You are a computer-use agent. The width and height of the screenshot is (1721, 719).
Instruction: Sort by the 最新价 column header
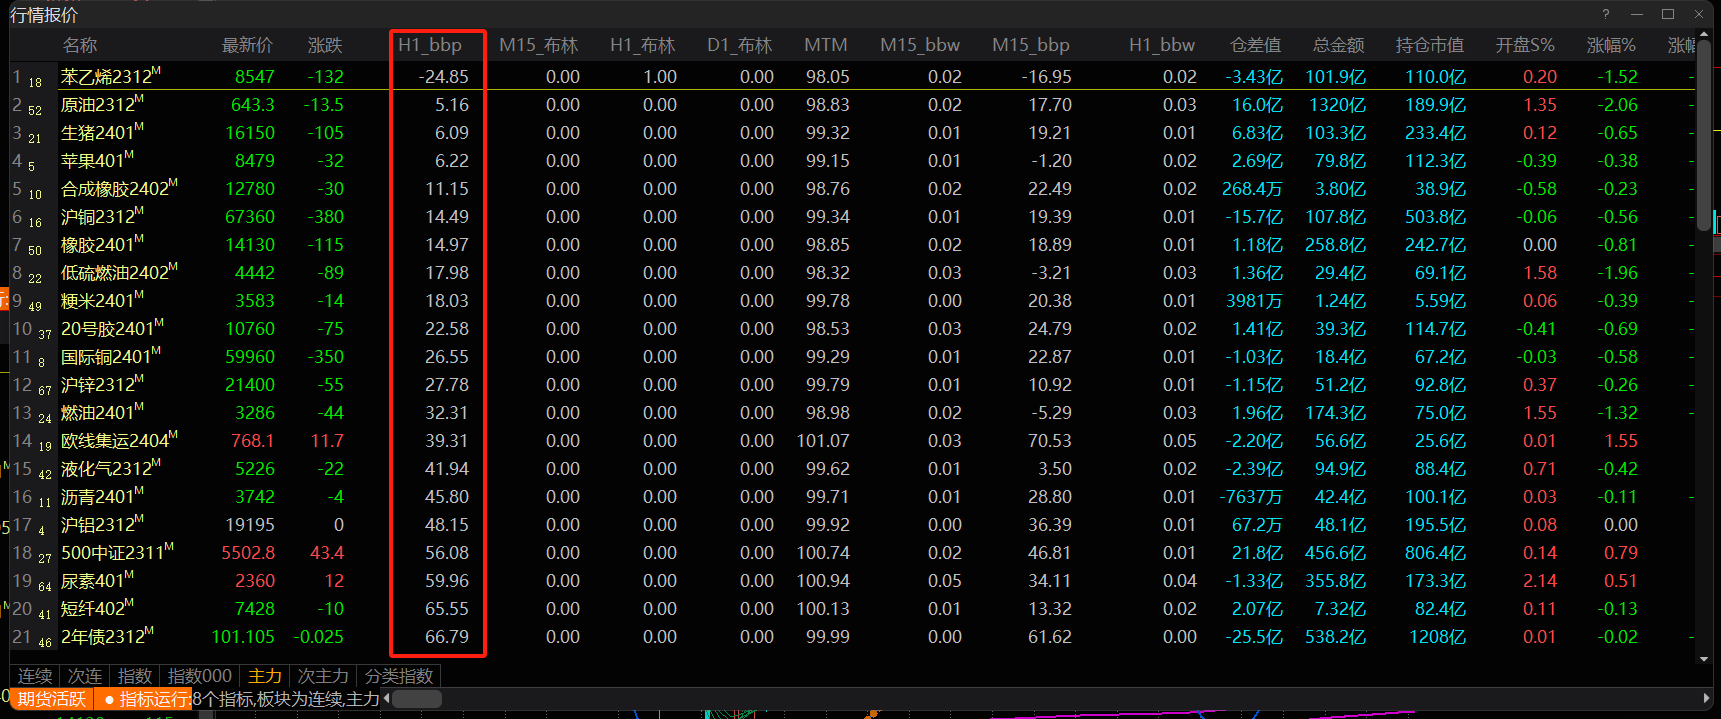click(x=247, y=45)
